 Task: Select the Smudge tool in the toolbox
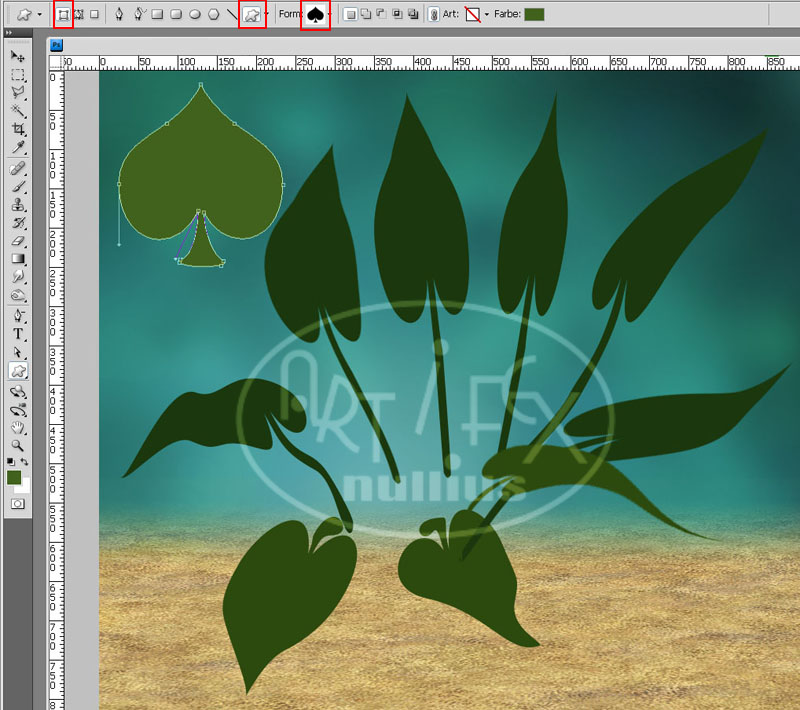point(18,276)
